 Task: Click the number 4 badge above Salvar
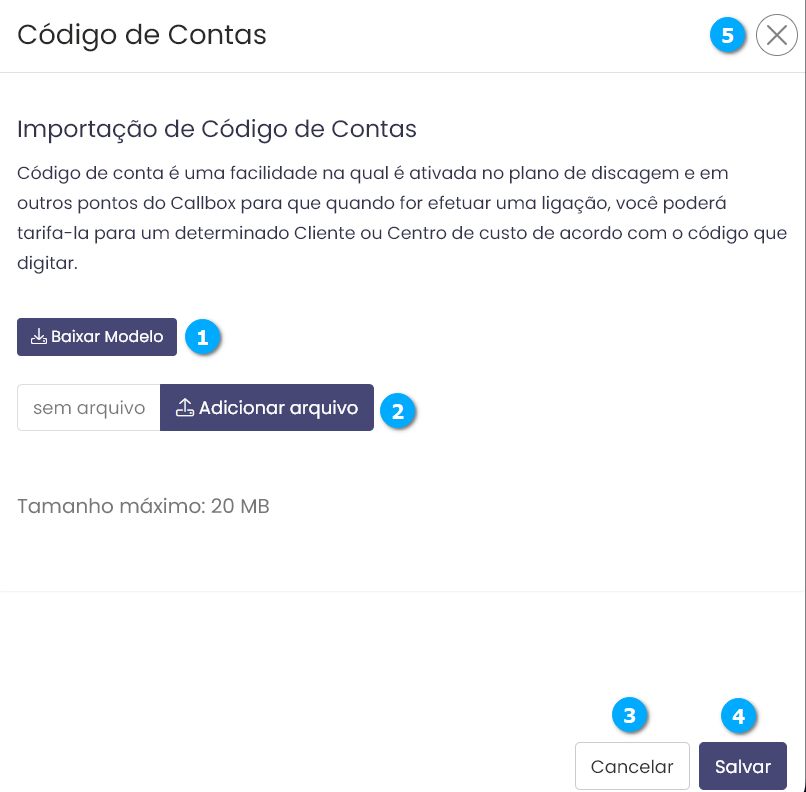(738, 716)
